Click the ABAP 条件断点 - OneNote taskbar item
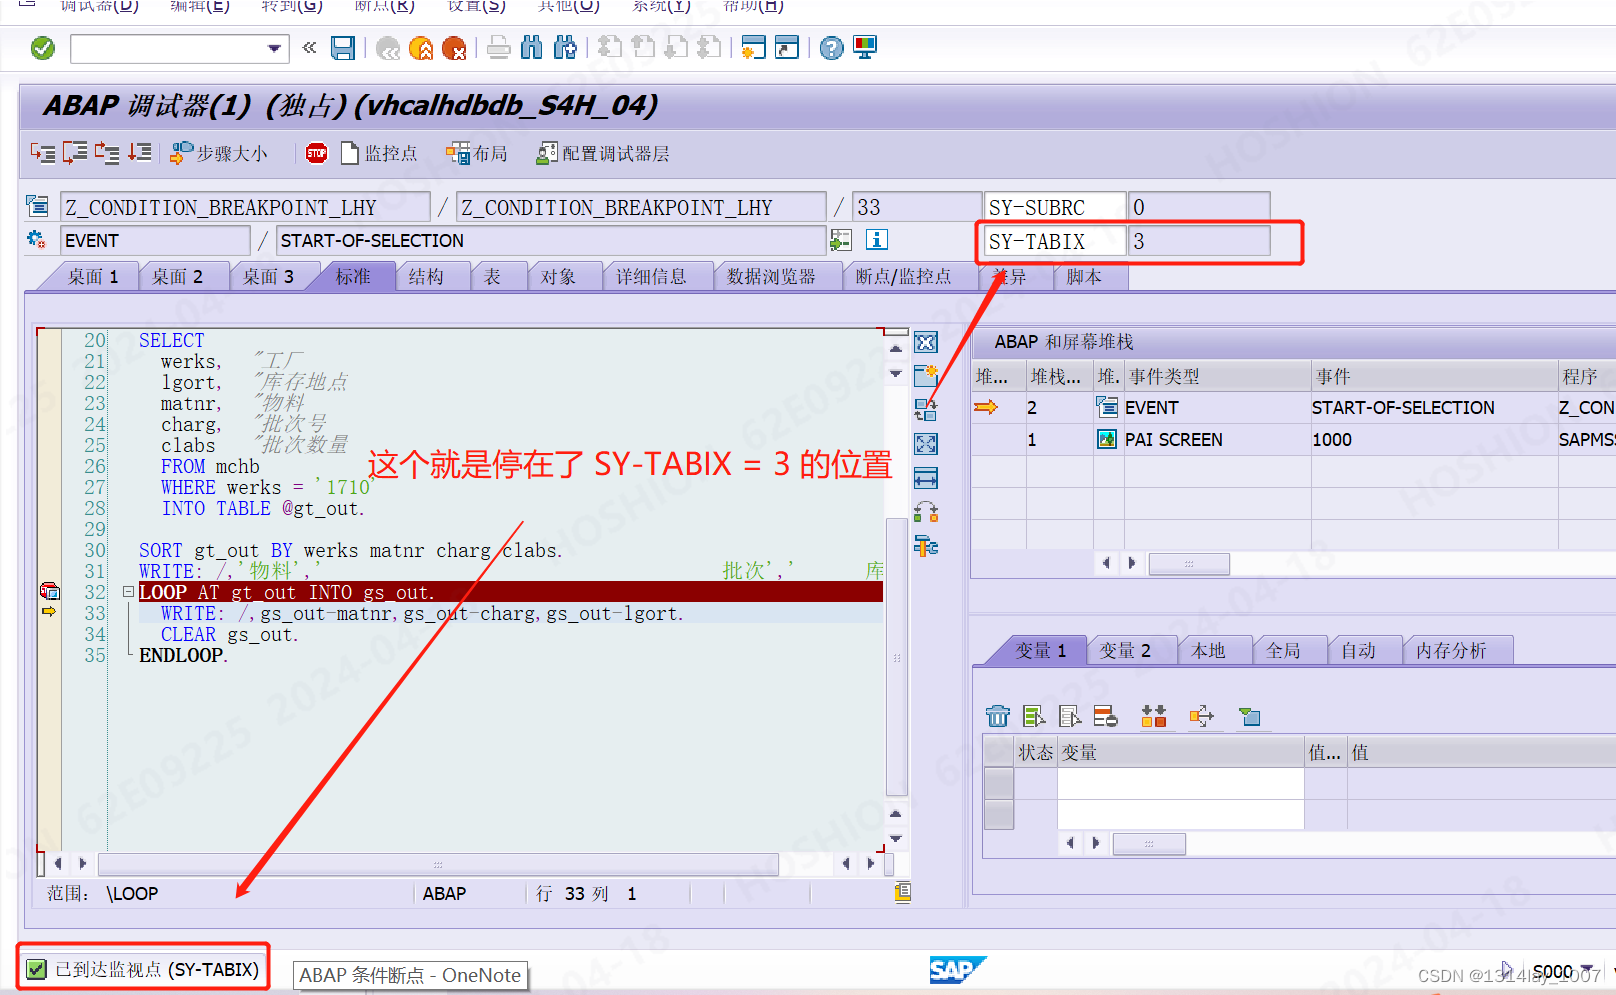Image resolution: width=1616 pixels, height=995 pixels. click(410, 975)
